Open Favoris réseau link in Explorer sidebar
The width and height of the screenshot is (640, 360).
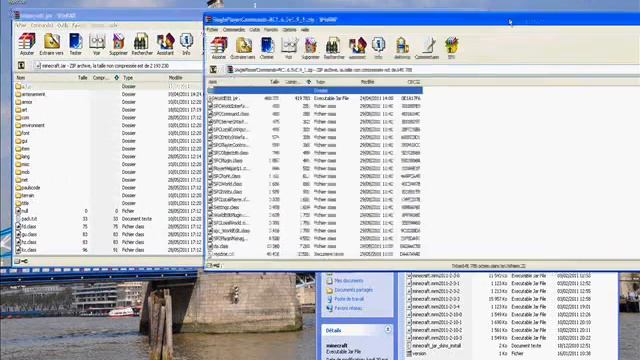[x=348, y=308]
